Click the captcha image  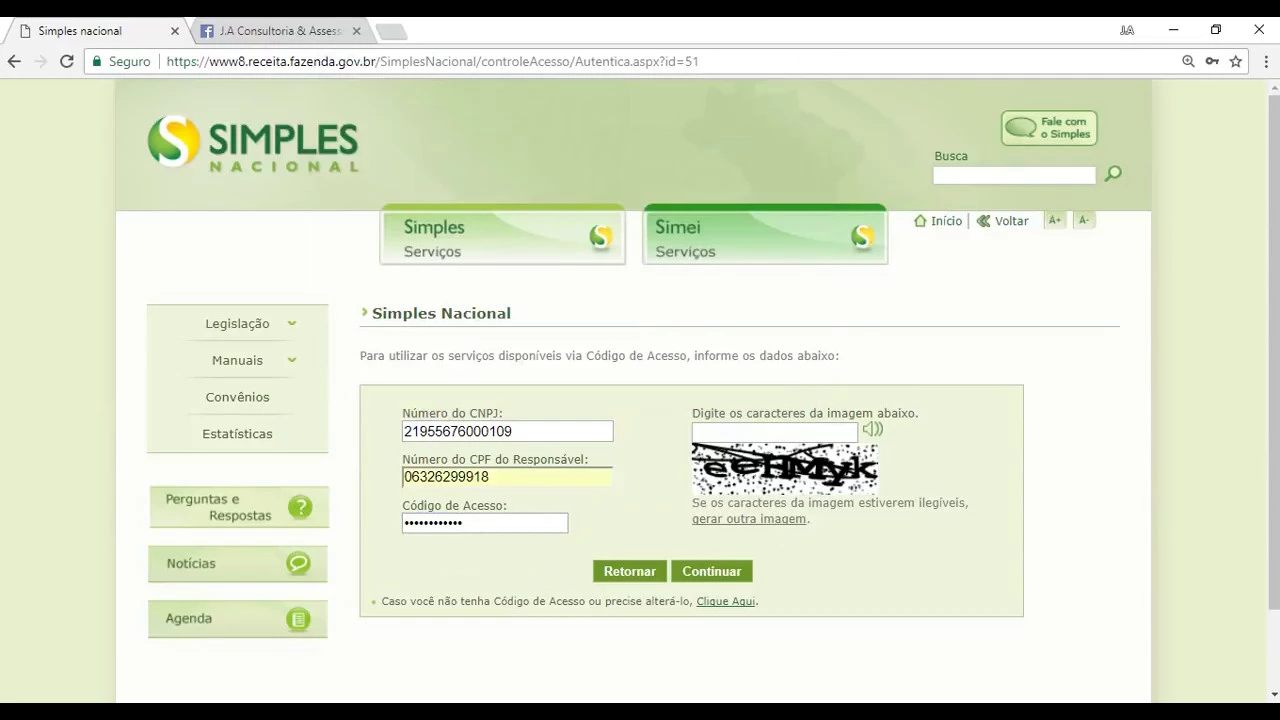(785, 468)
